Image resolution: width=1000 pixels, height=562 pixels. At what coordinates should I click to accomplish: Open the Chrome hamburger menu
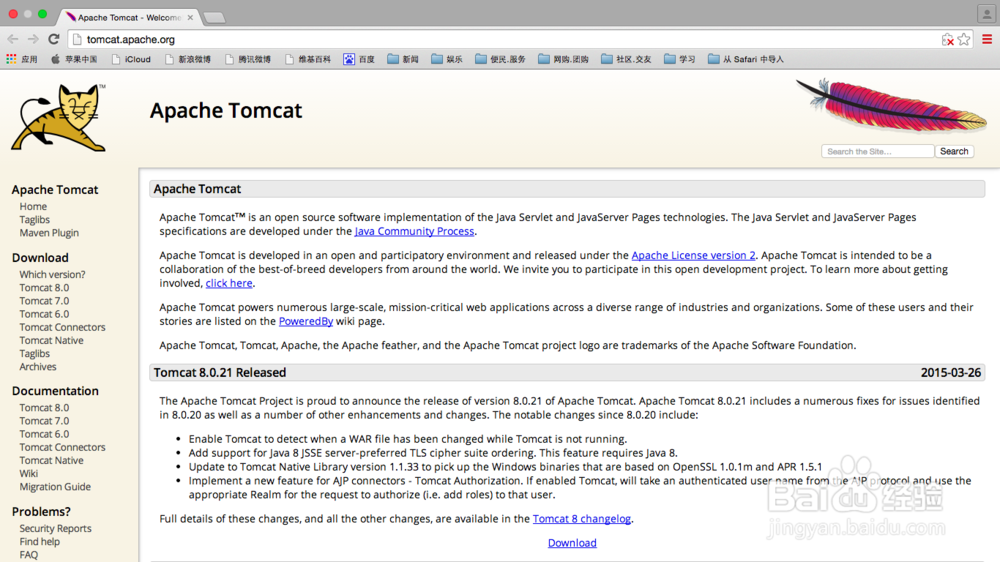click(x=987, y=40)
